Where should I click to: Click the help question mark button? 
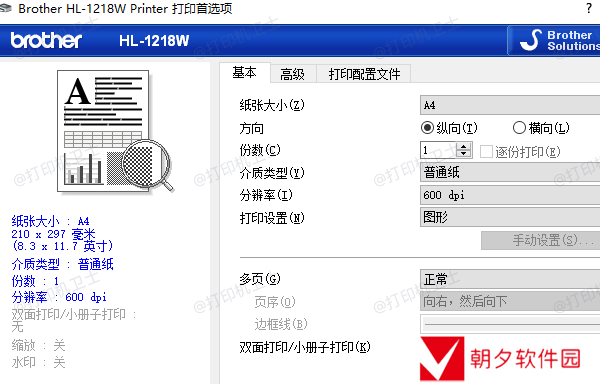[589, 8]
